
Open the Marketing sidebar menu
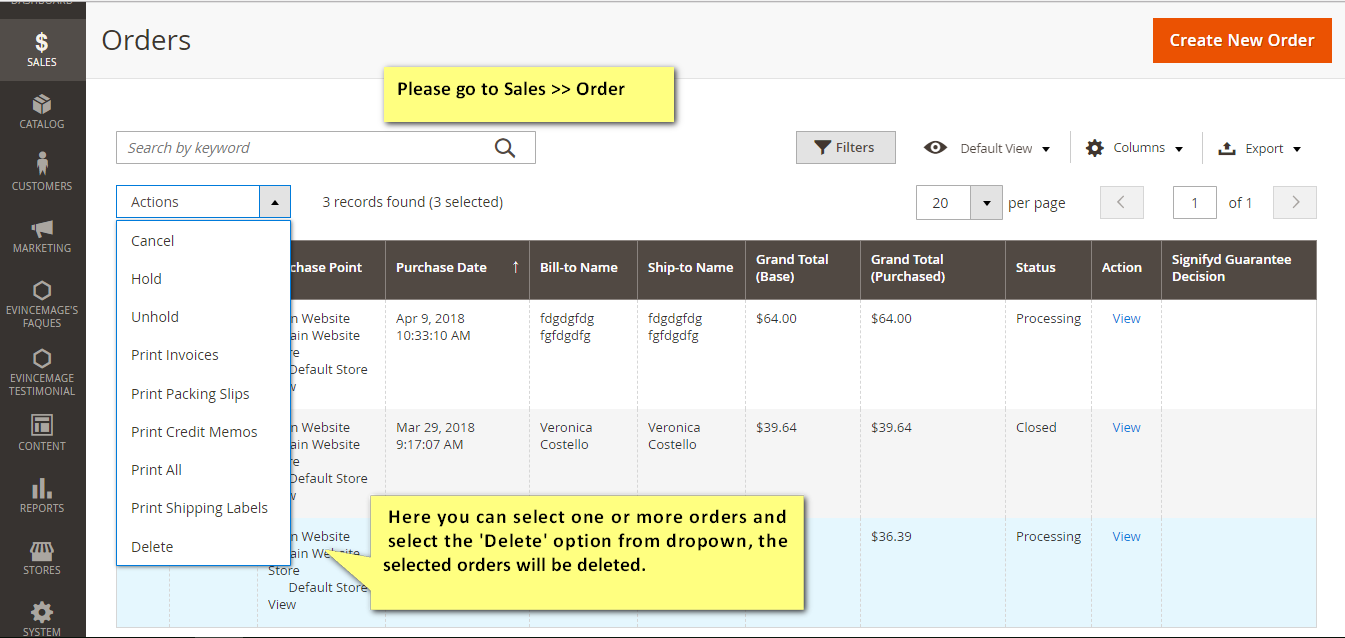[42, 236]
